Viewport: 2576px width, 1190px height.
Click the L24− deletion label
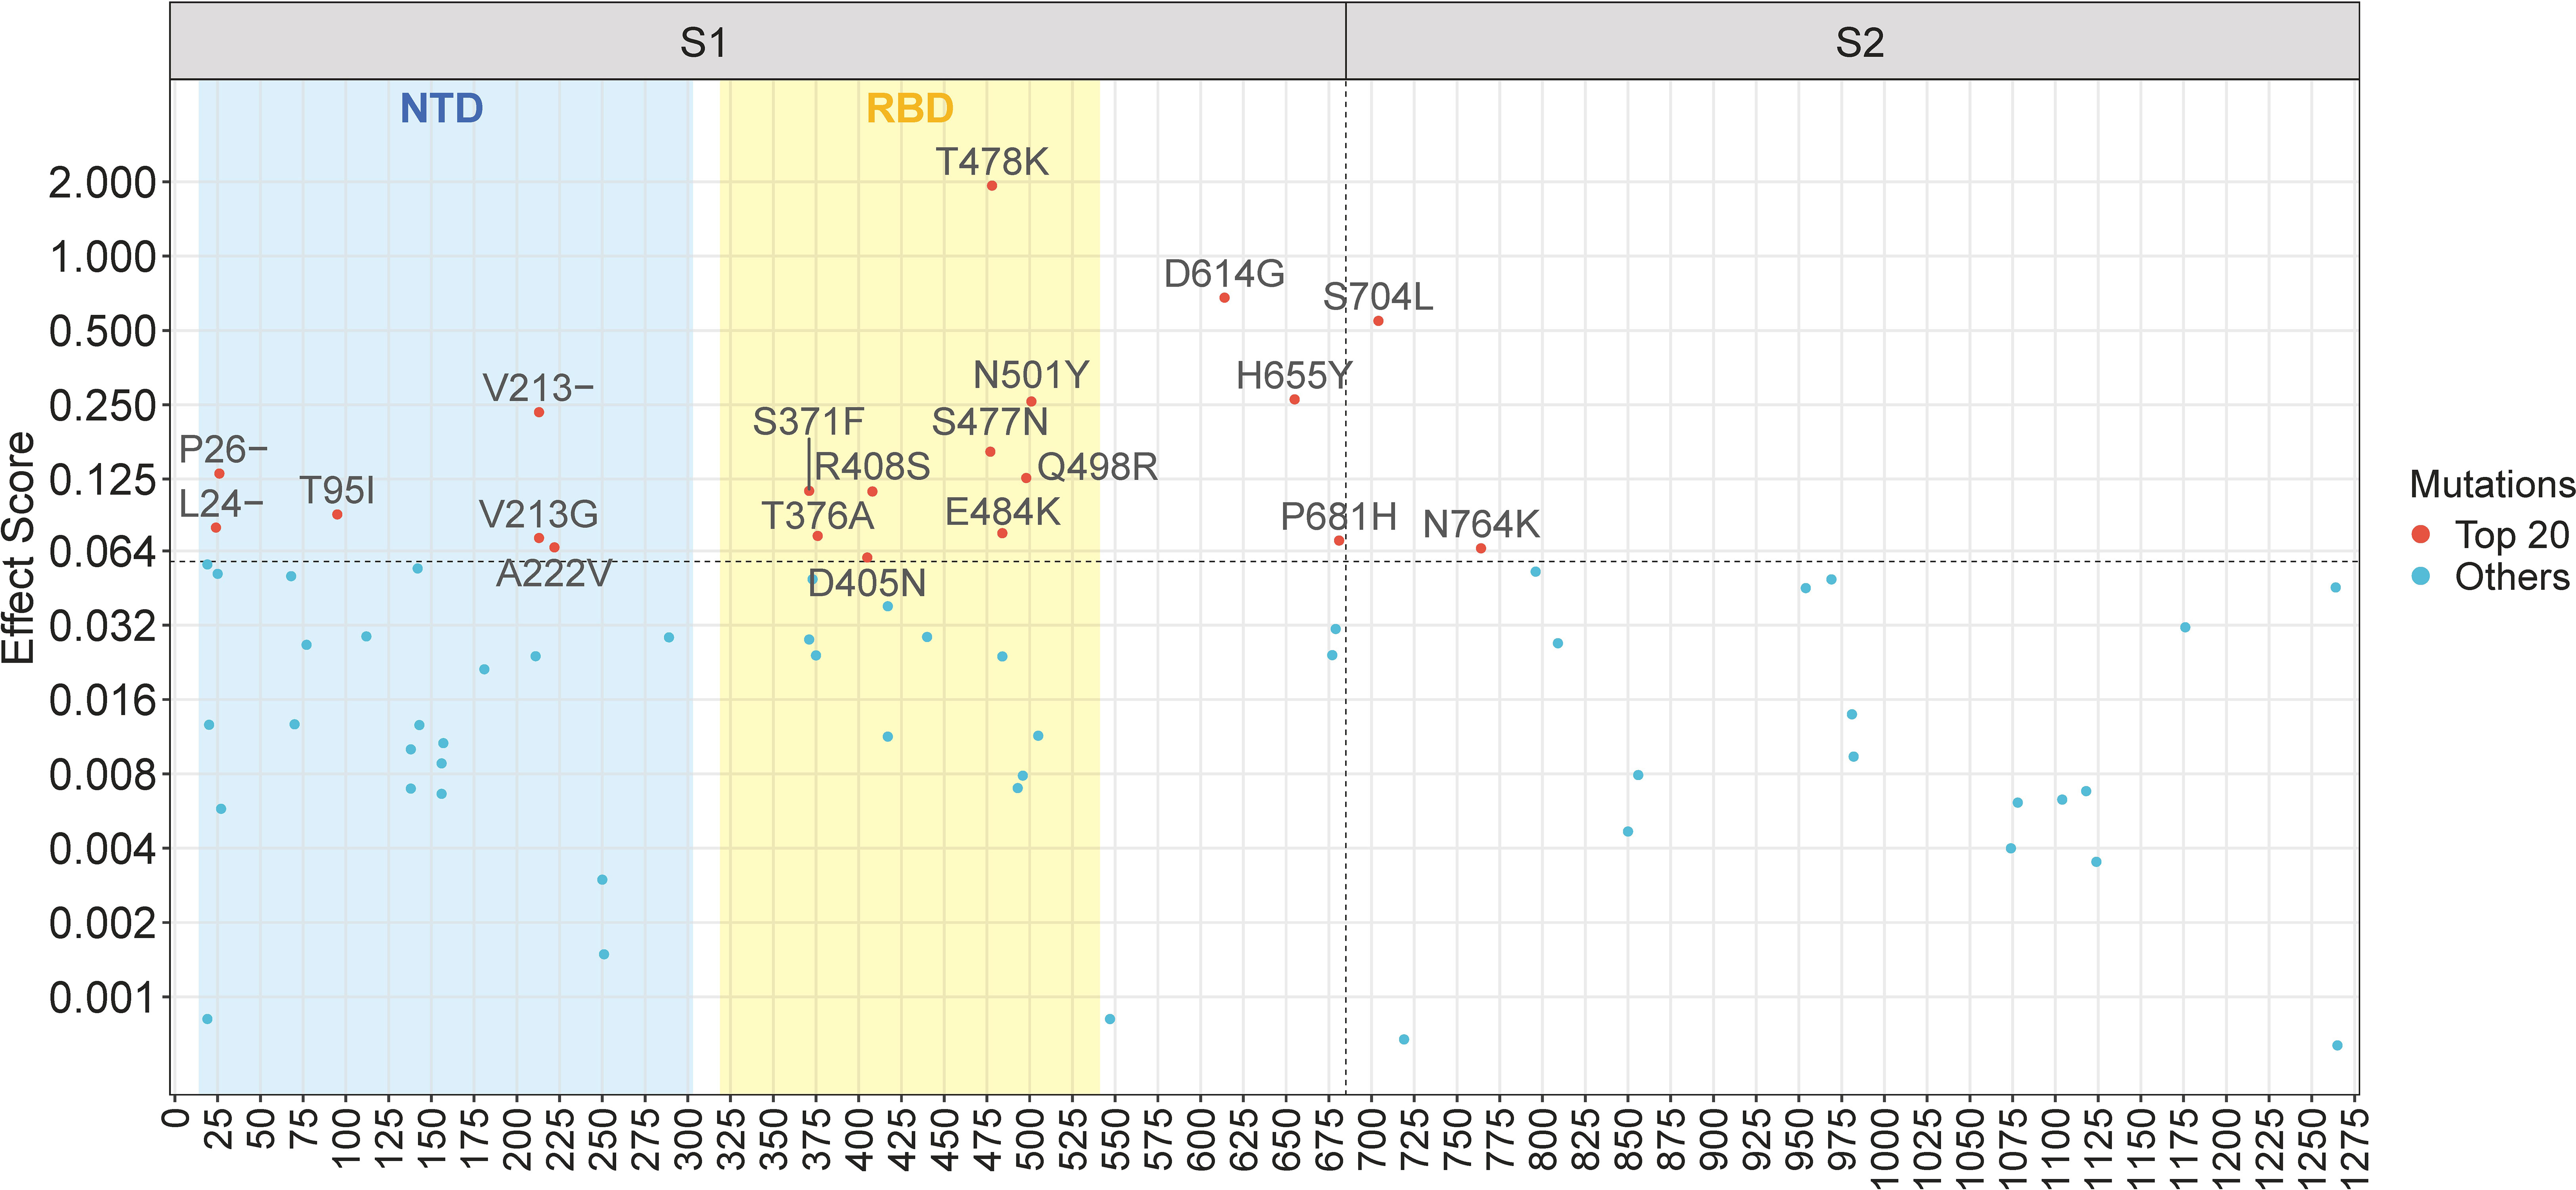221,504
